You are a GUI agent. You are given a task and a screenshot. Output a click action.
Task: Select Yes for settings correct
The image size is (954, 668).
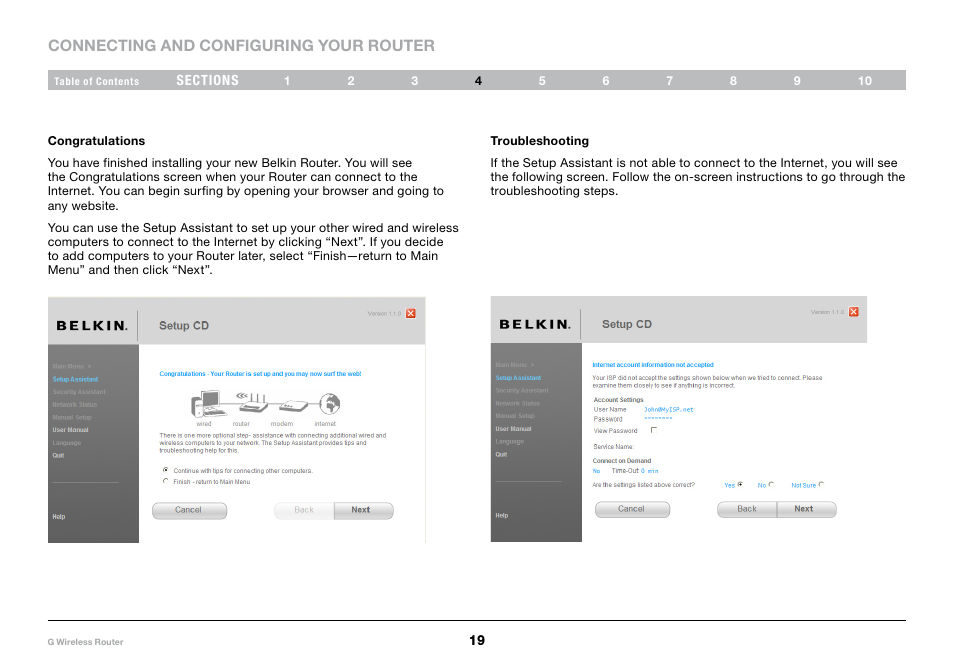point(740,485)
